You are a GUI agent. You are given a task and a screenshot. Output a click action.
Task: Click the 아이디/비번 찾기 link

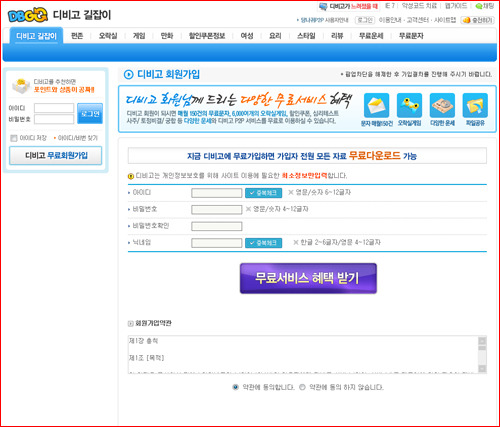click(x=77, y=138)
